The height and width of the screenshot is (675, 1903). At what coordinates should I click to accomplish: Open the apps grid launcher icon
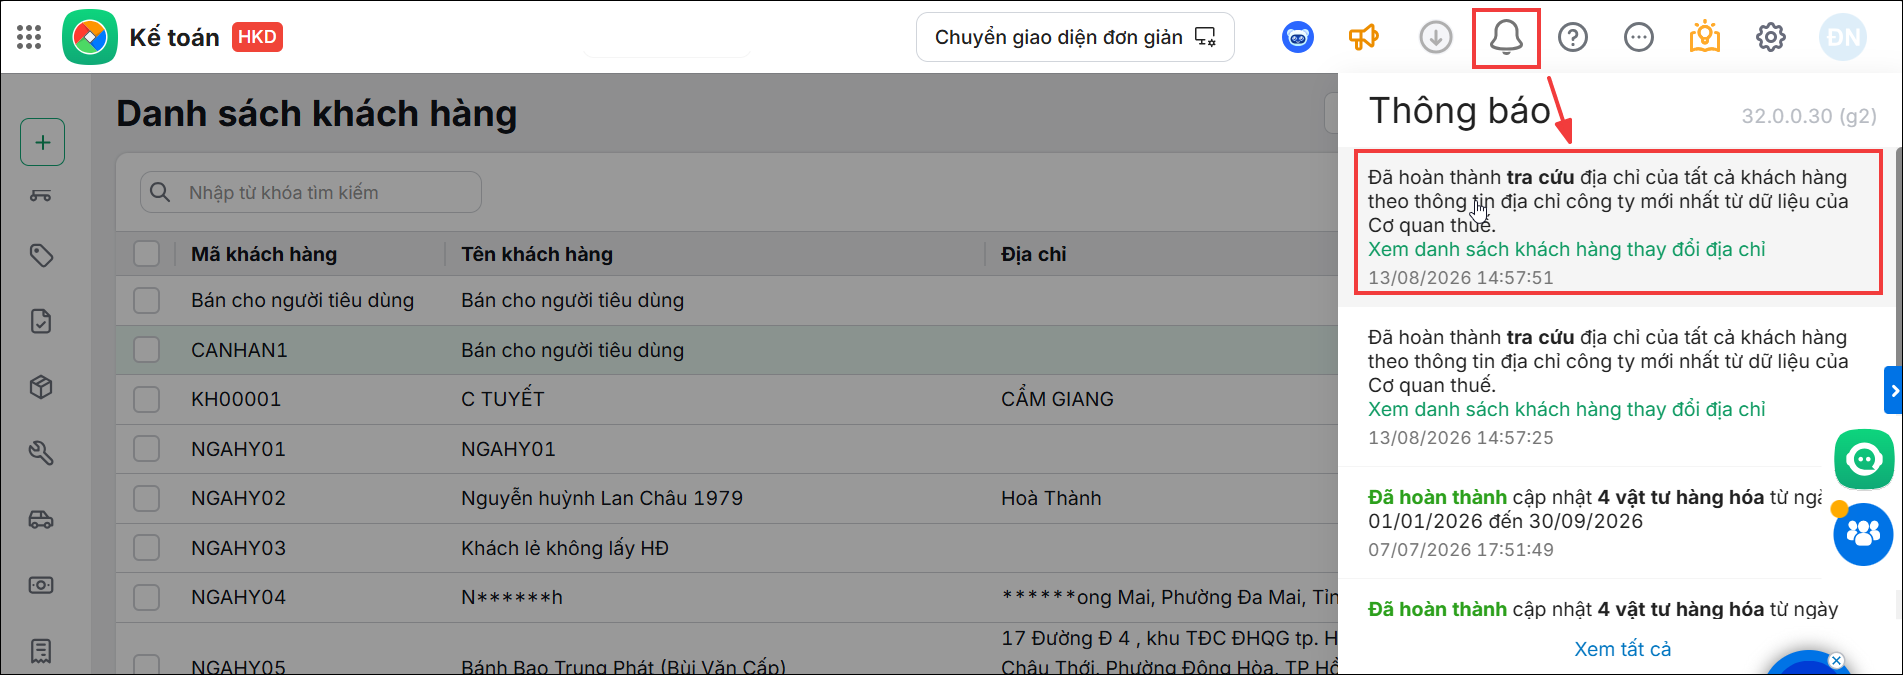pyautogui.click(x=29, y=37)
